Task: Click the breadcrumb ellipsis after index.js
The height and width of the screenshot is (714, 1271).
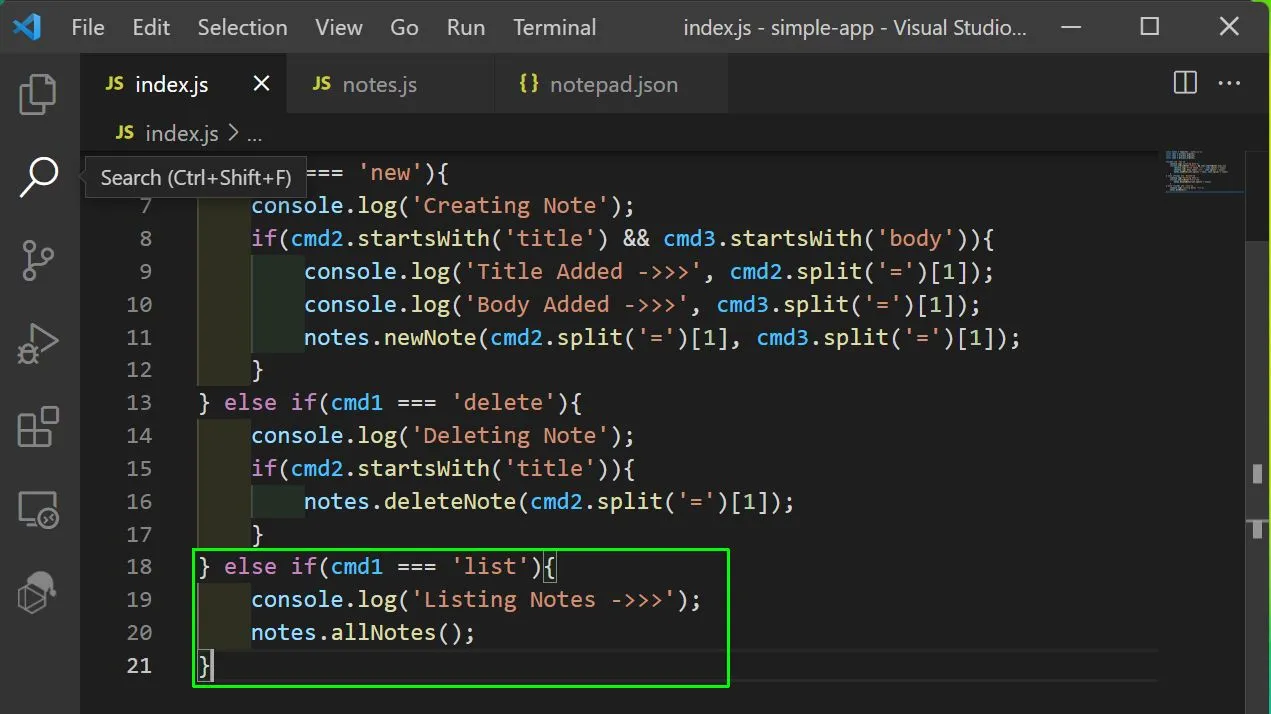Action: tap(254, 134)
